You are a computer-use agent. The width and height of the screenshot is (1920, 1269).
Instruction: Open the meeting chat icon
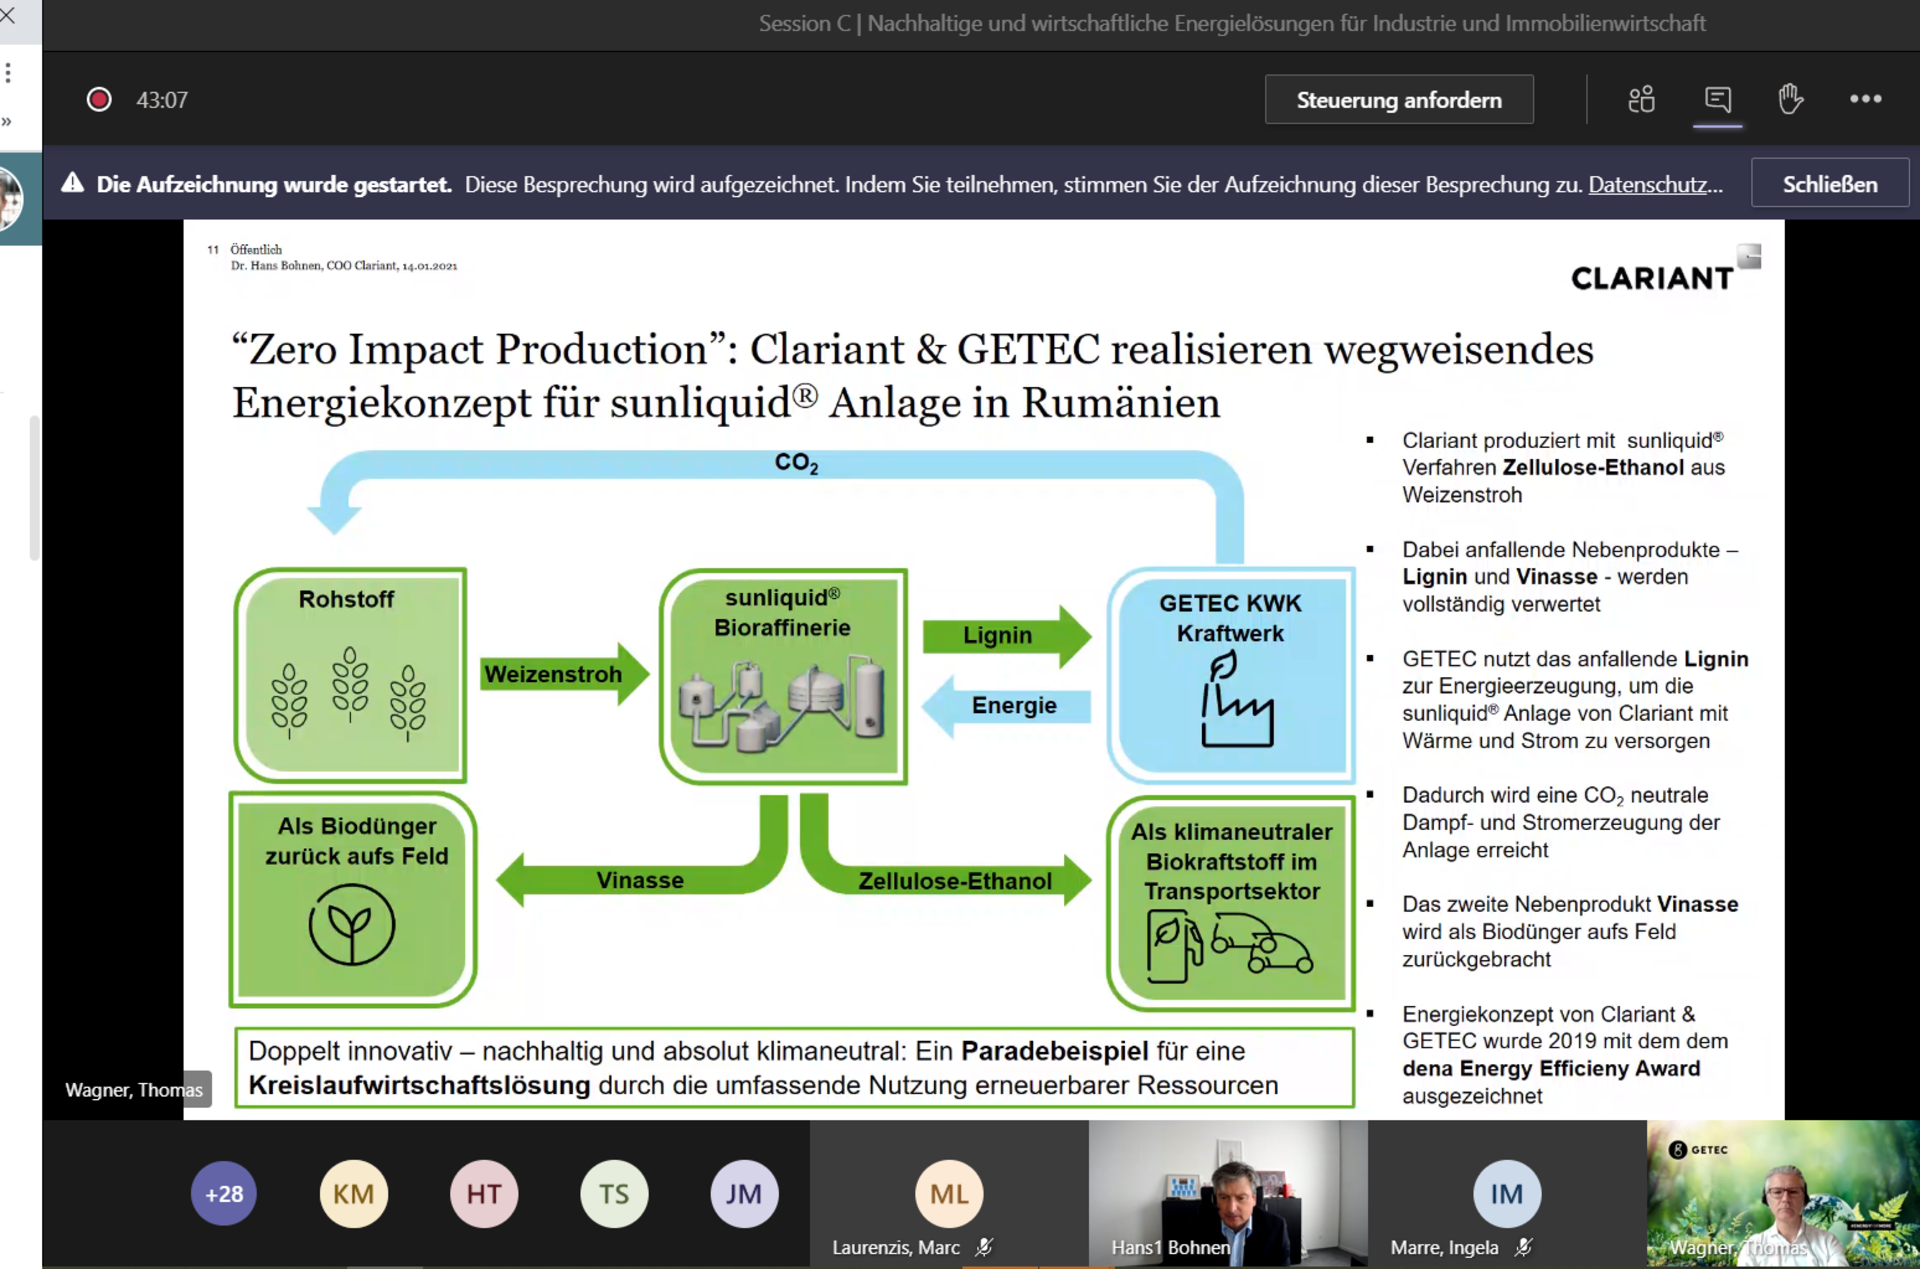pyautogui.click(x=1718, y=99)
